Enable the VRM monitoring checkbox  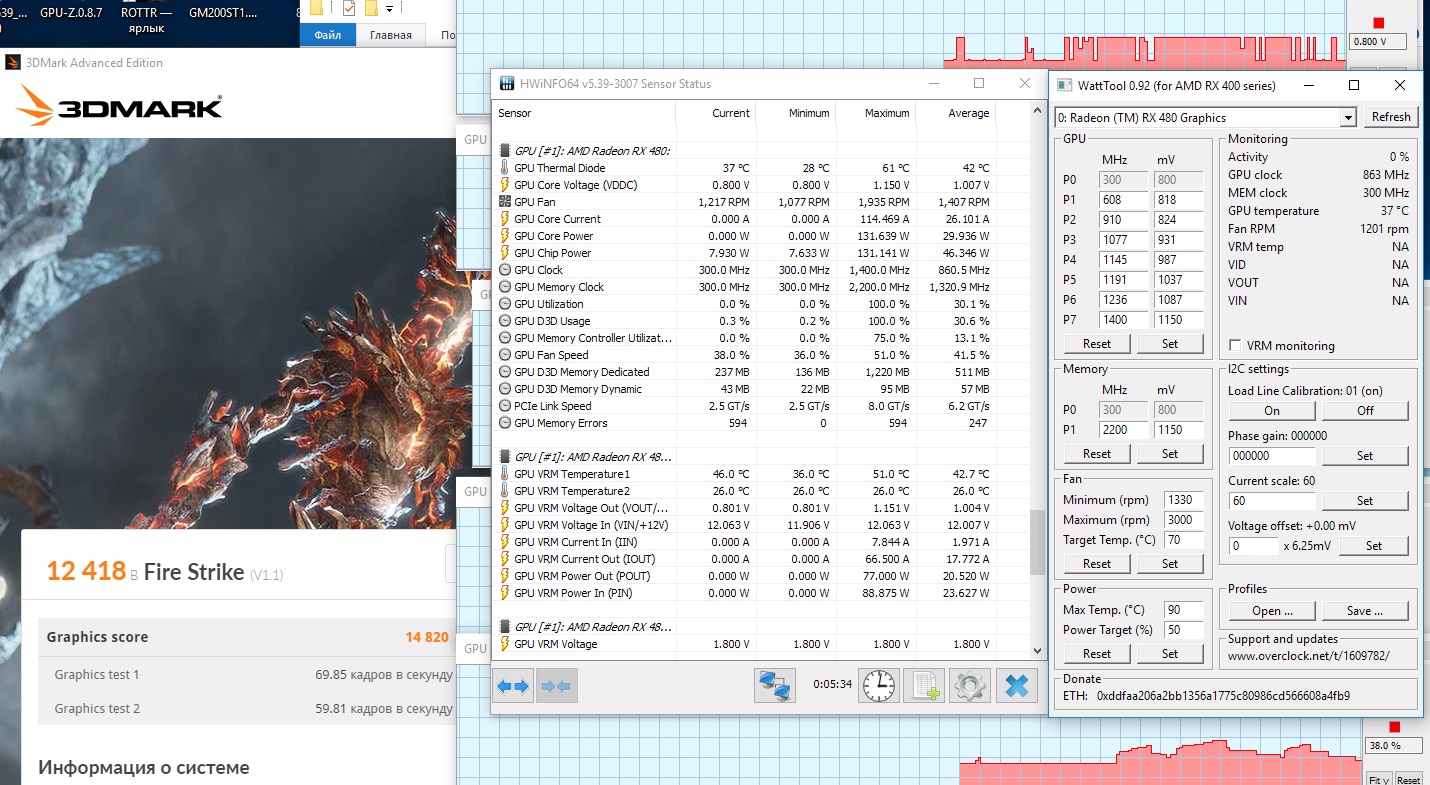(1236, 346)
